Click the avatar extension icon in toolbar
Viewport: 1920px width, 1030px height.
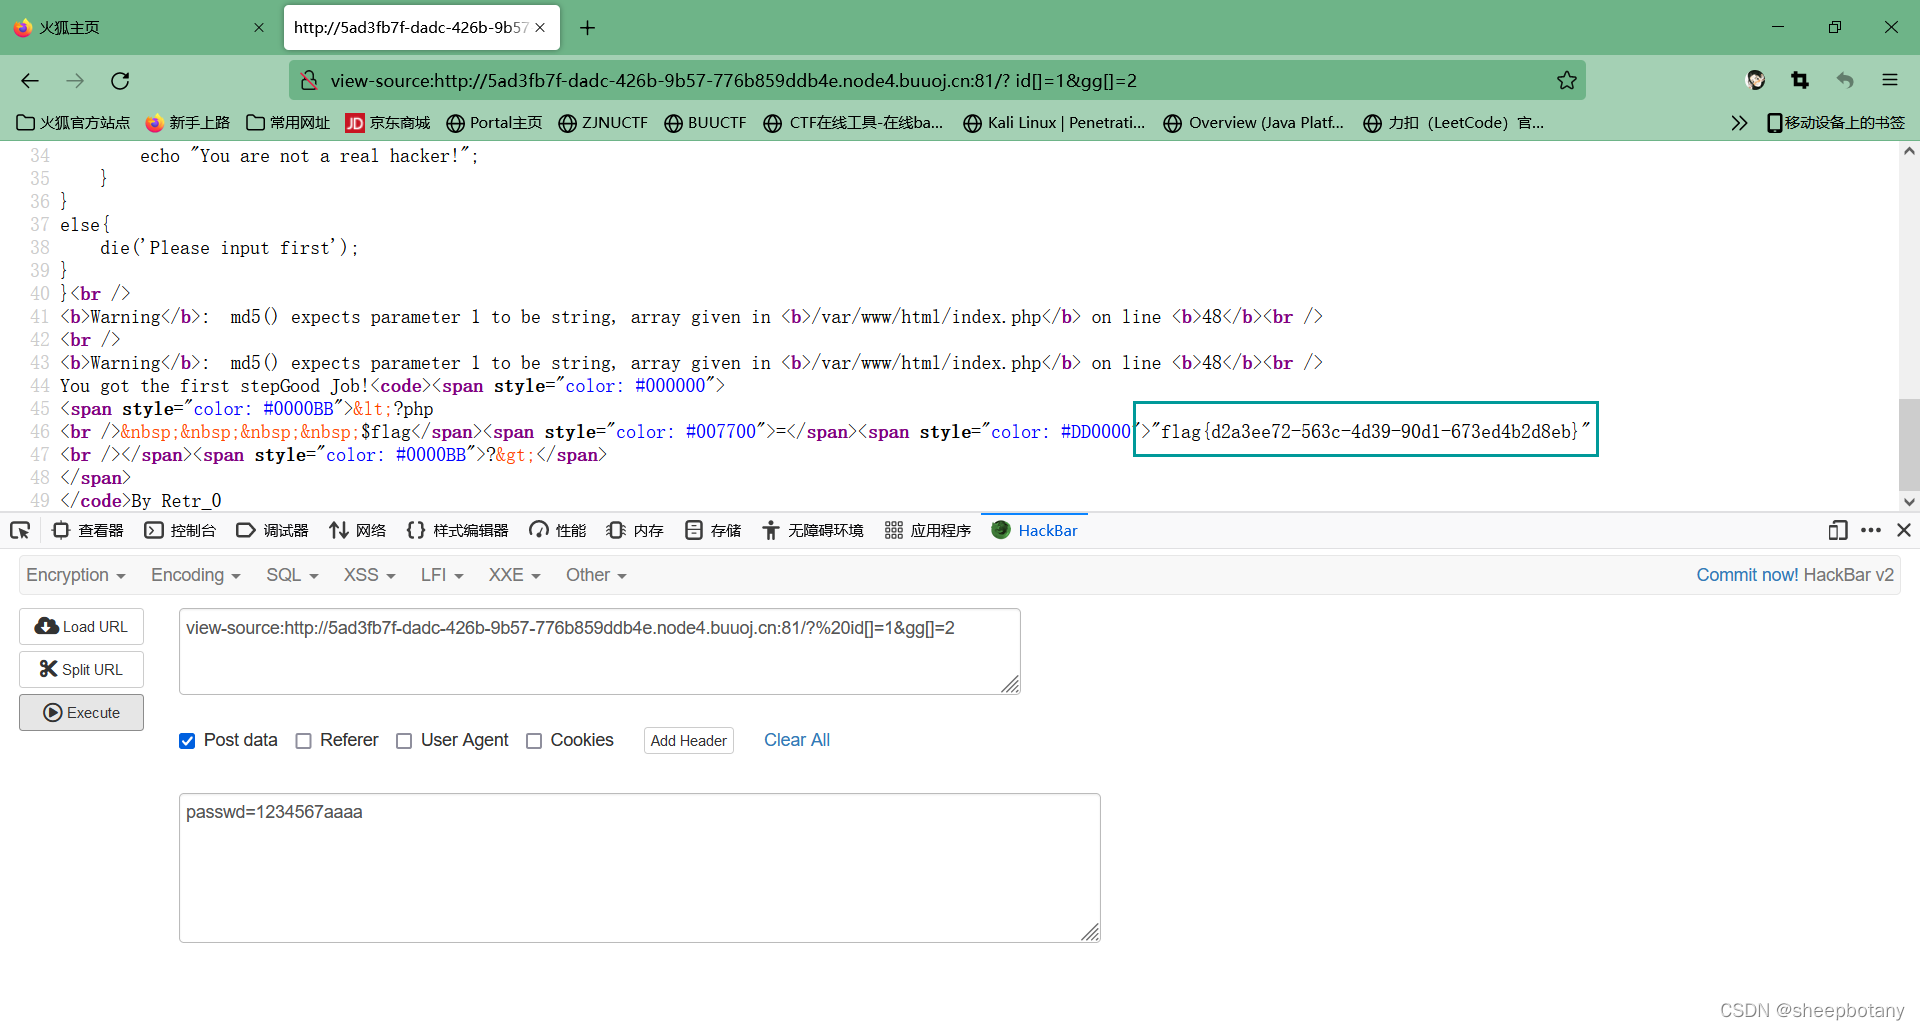pyautogui.click(x=1756, y=81)
